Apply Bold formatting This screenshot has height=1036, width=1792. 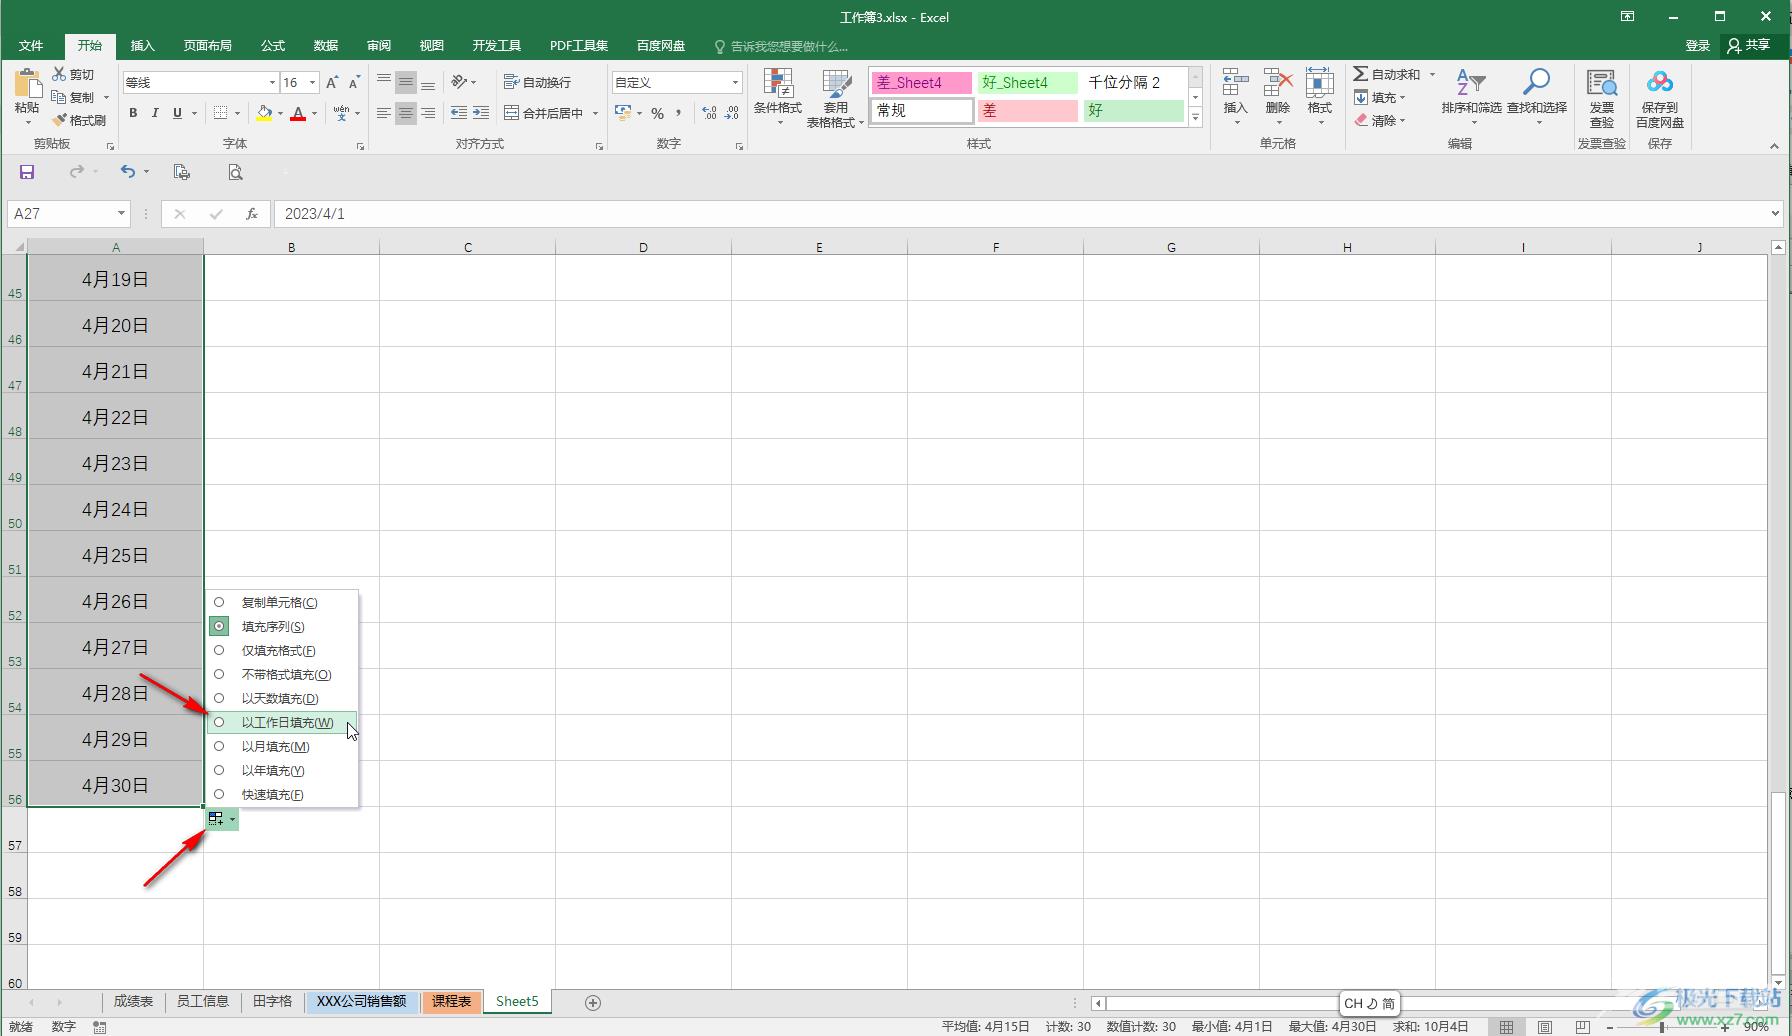pos(133,113)
